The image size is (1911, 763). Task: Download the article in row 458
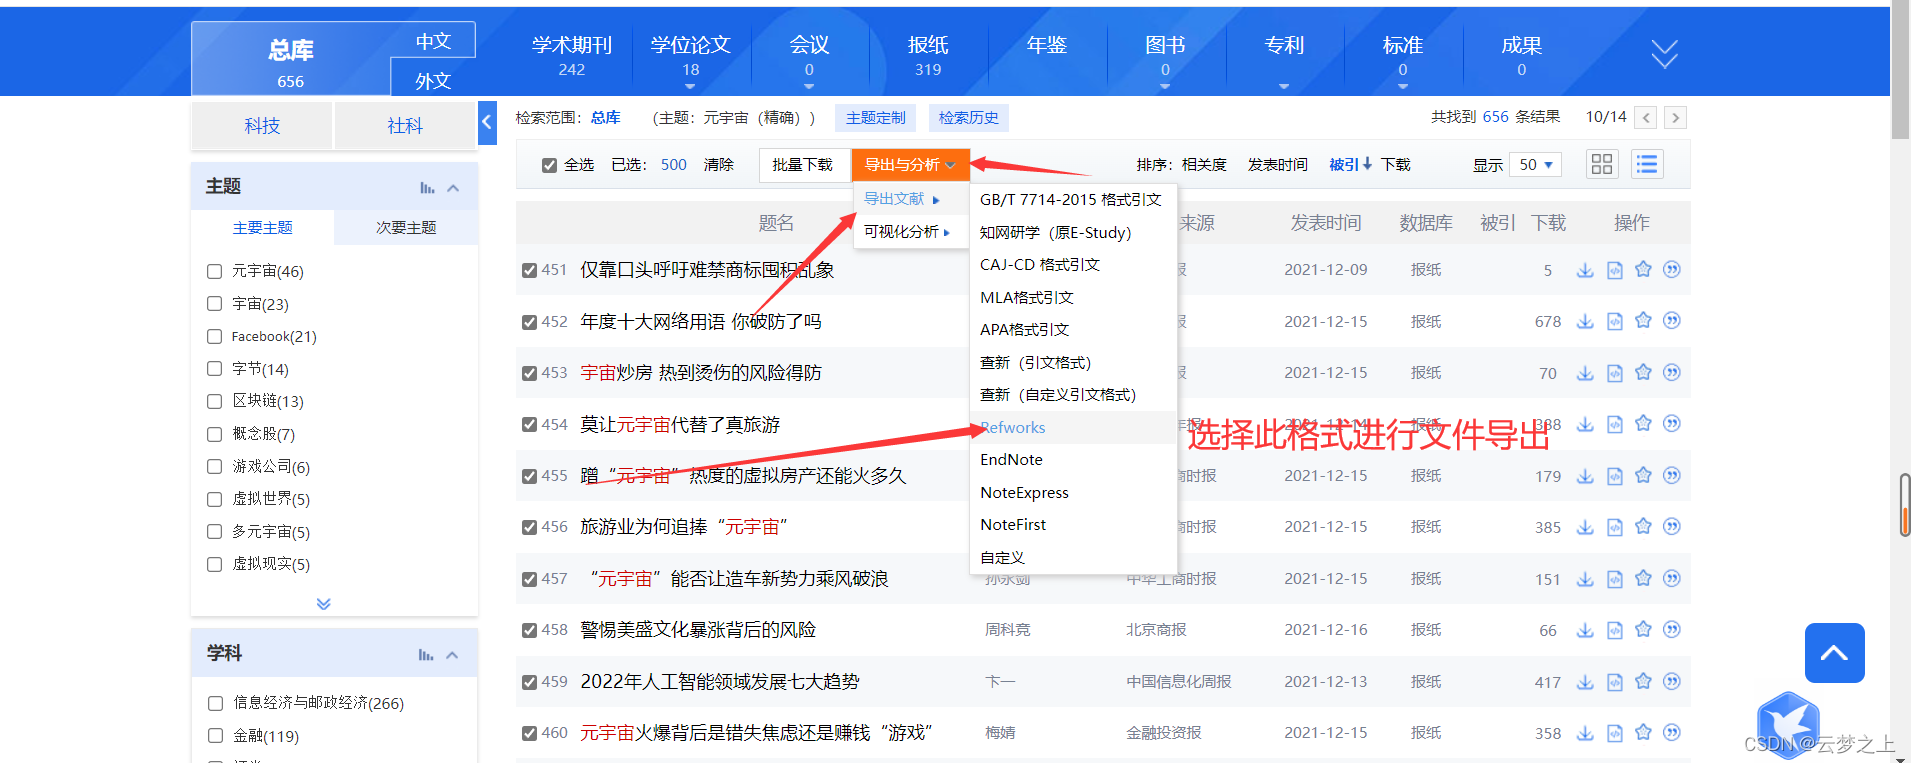pyautogui.click(x=1585, y=630)
